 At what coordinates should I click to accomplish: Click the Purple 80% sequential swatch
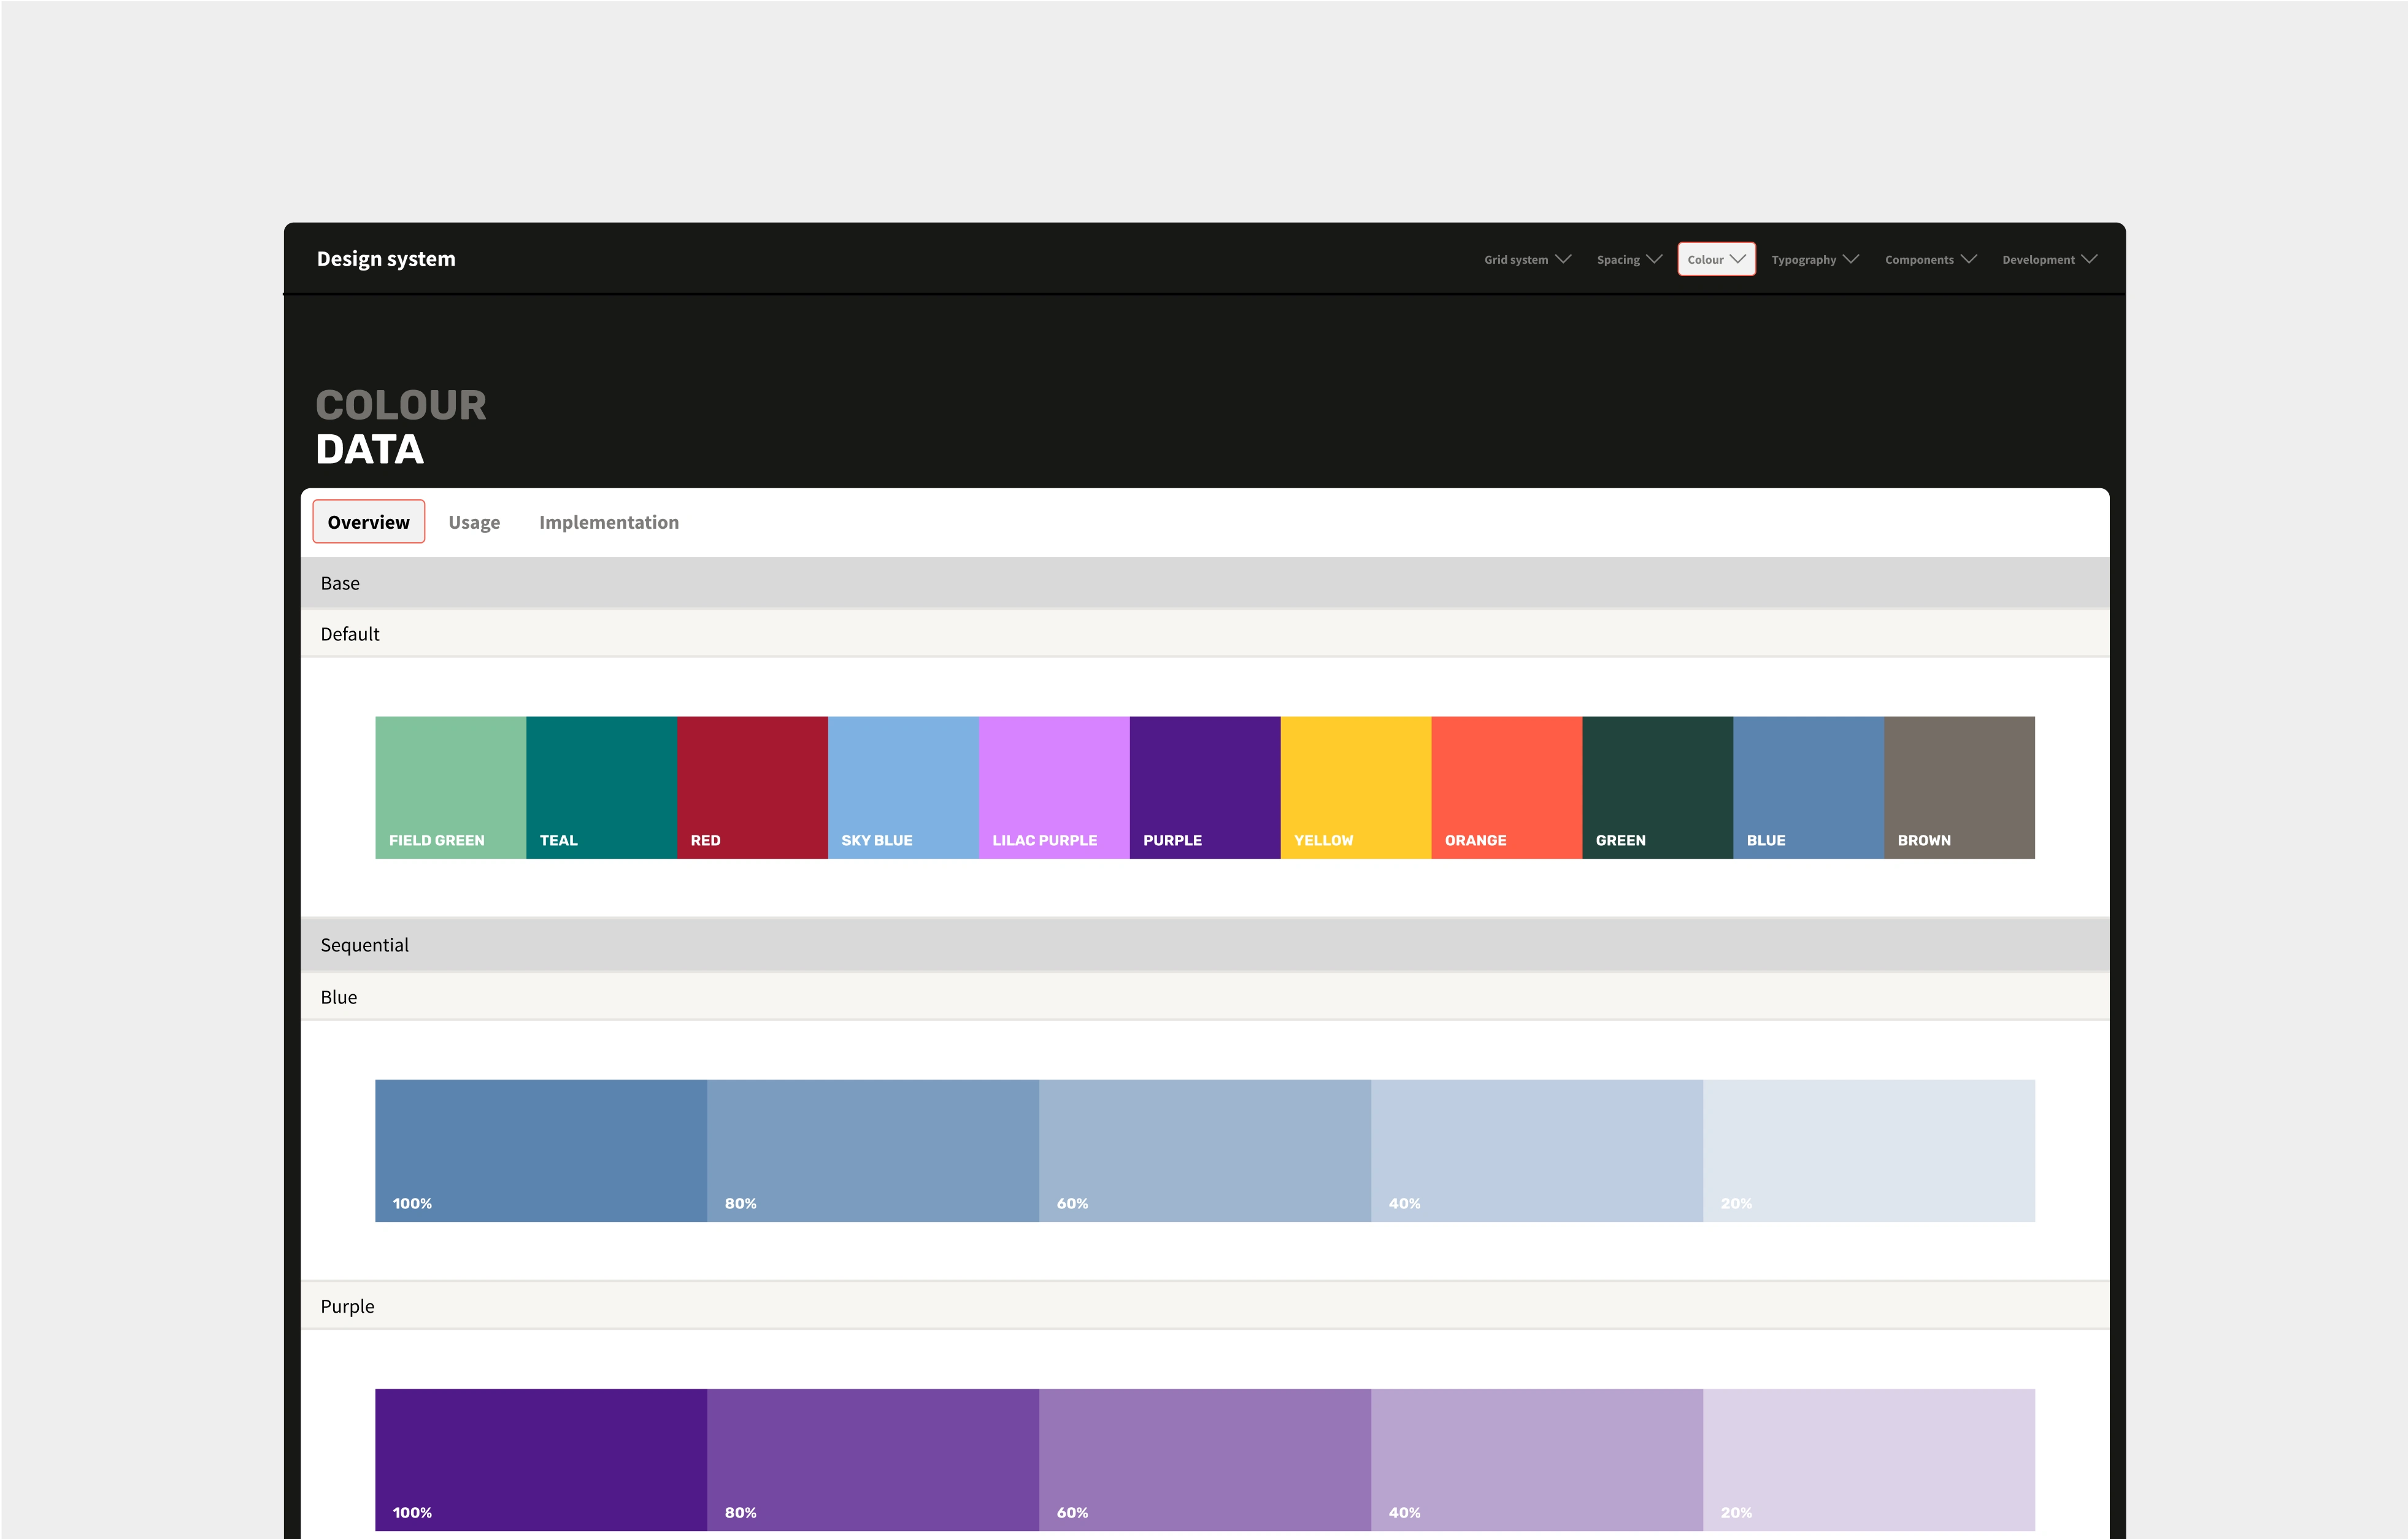(872, 1459)
